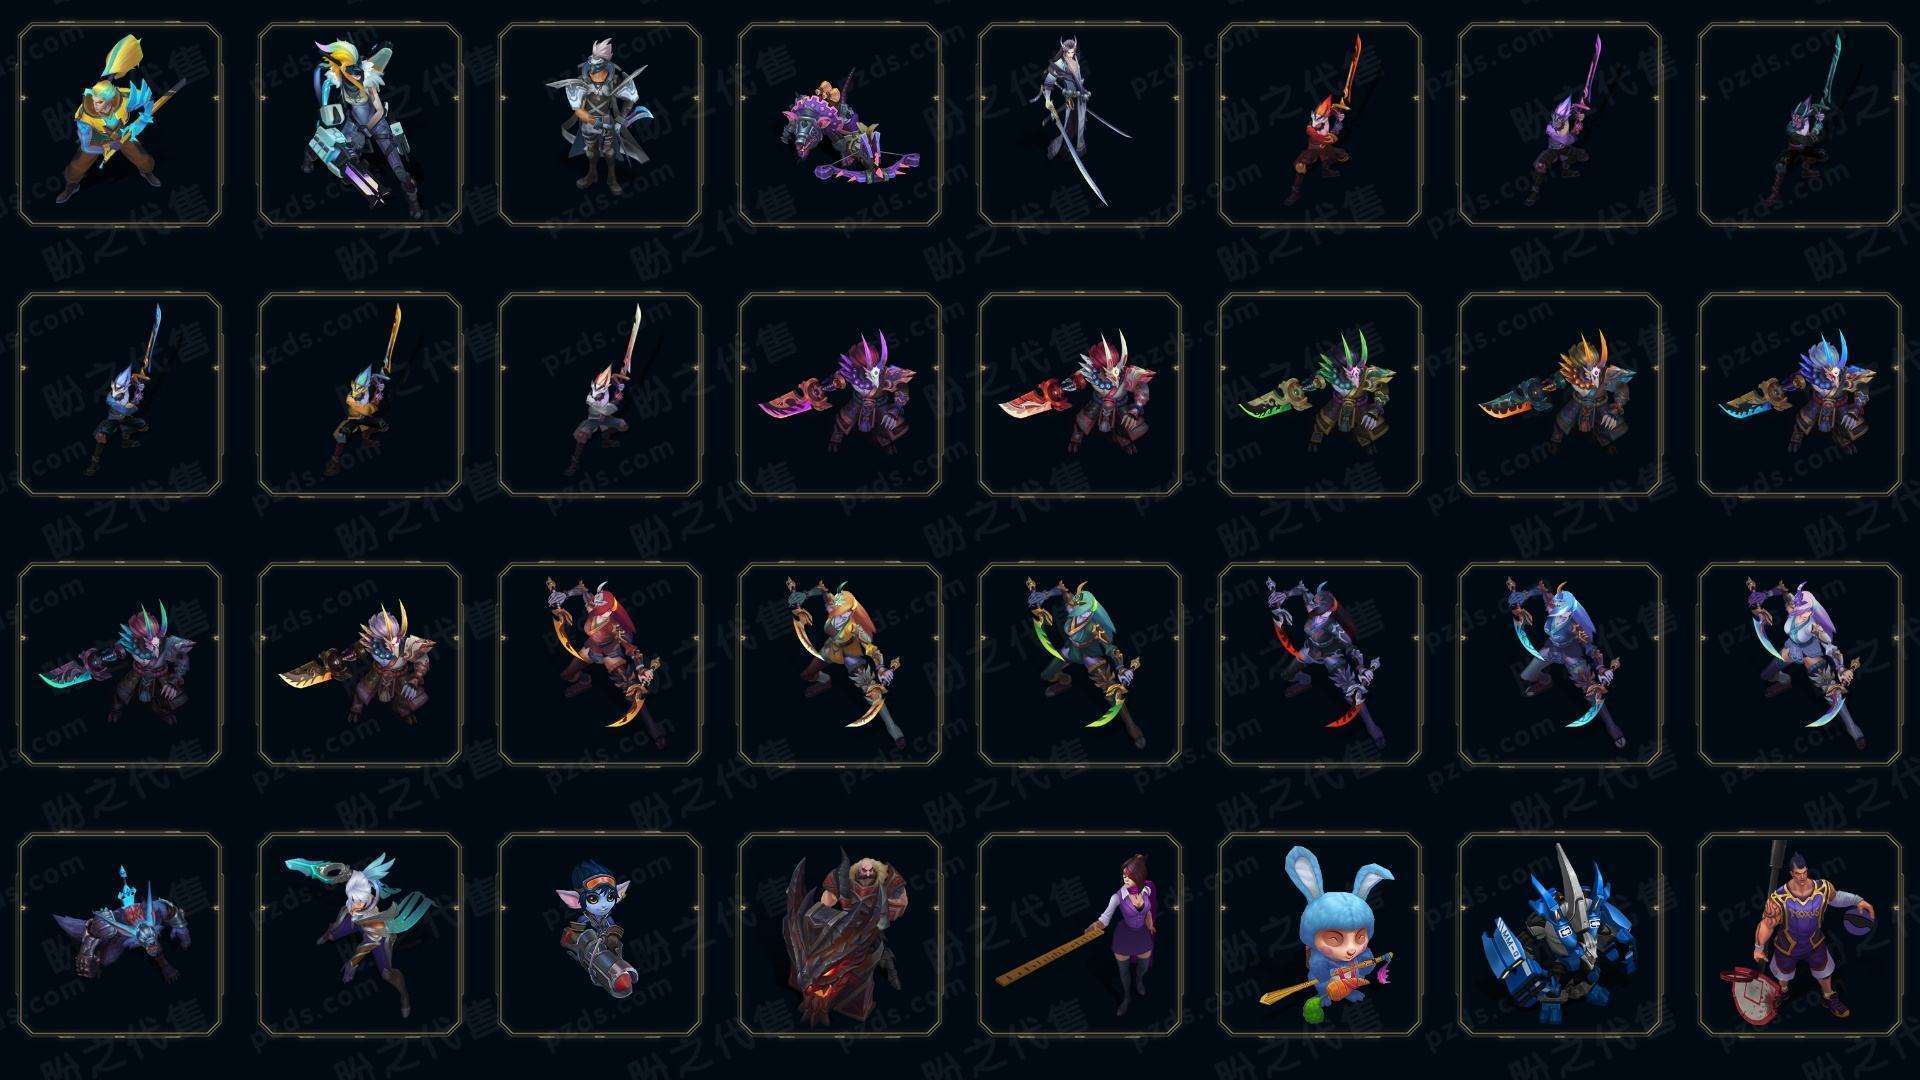Image resolution: width=1920 pixels, height=1080 pixels.
Task: Choose the cyan-armored gunner with launcher skin
Action: coord(359,124)
